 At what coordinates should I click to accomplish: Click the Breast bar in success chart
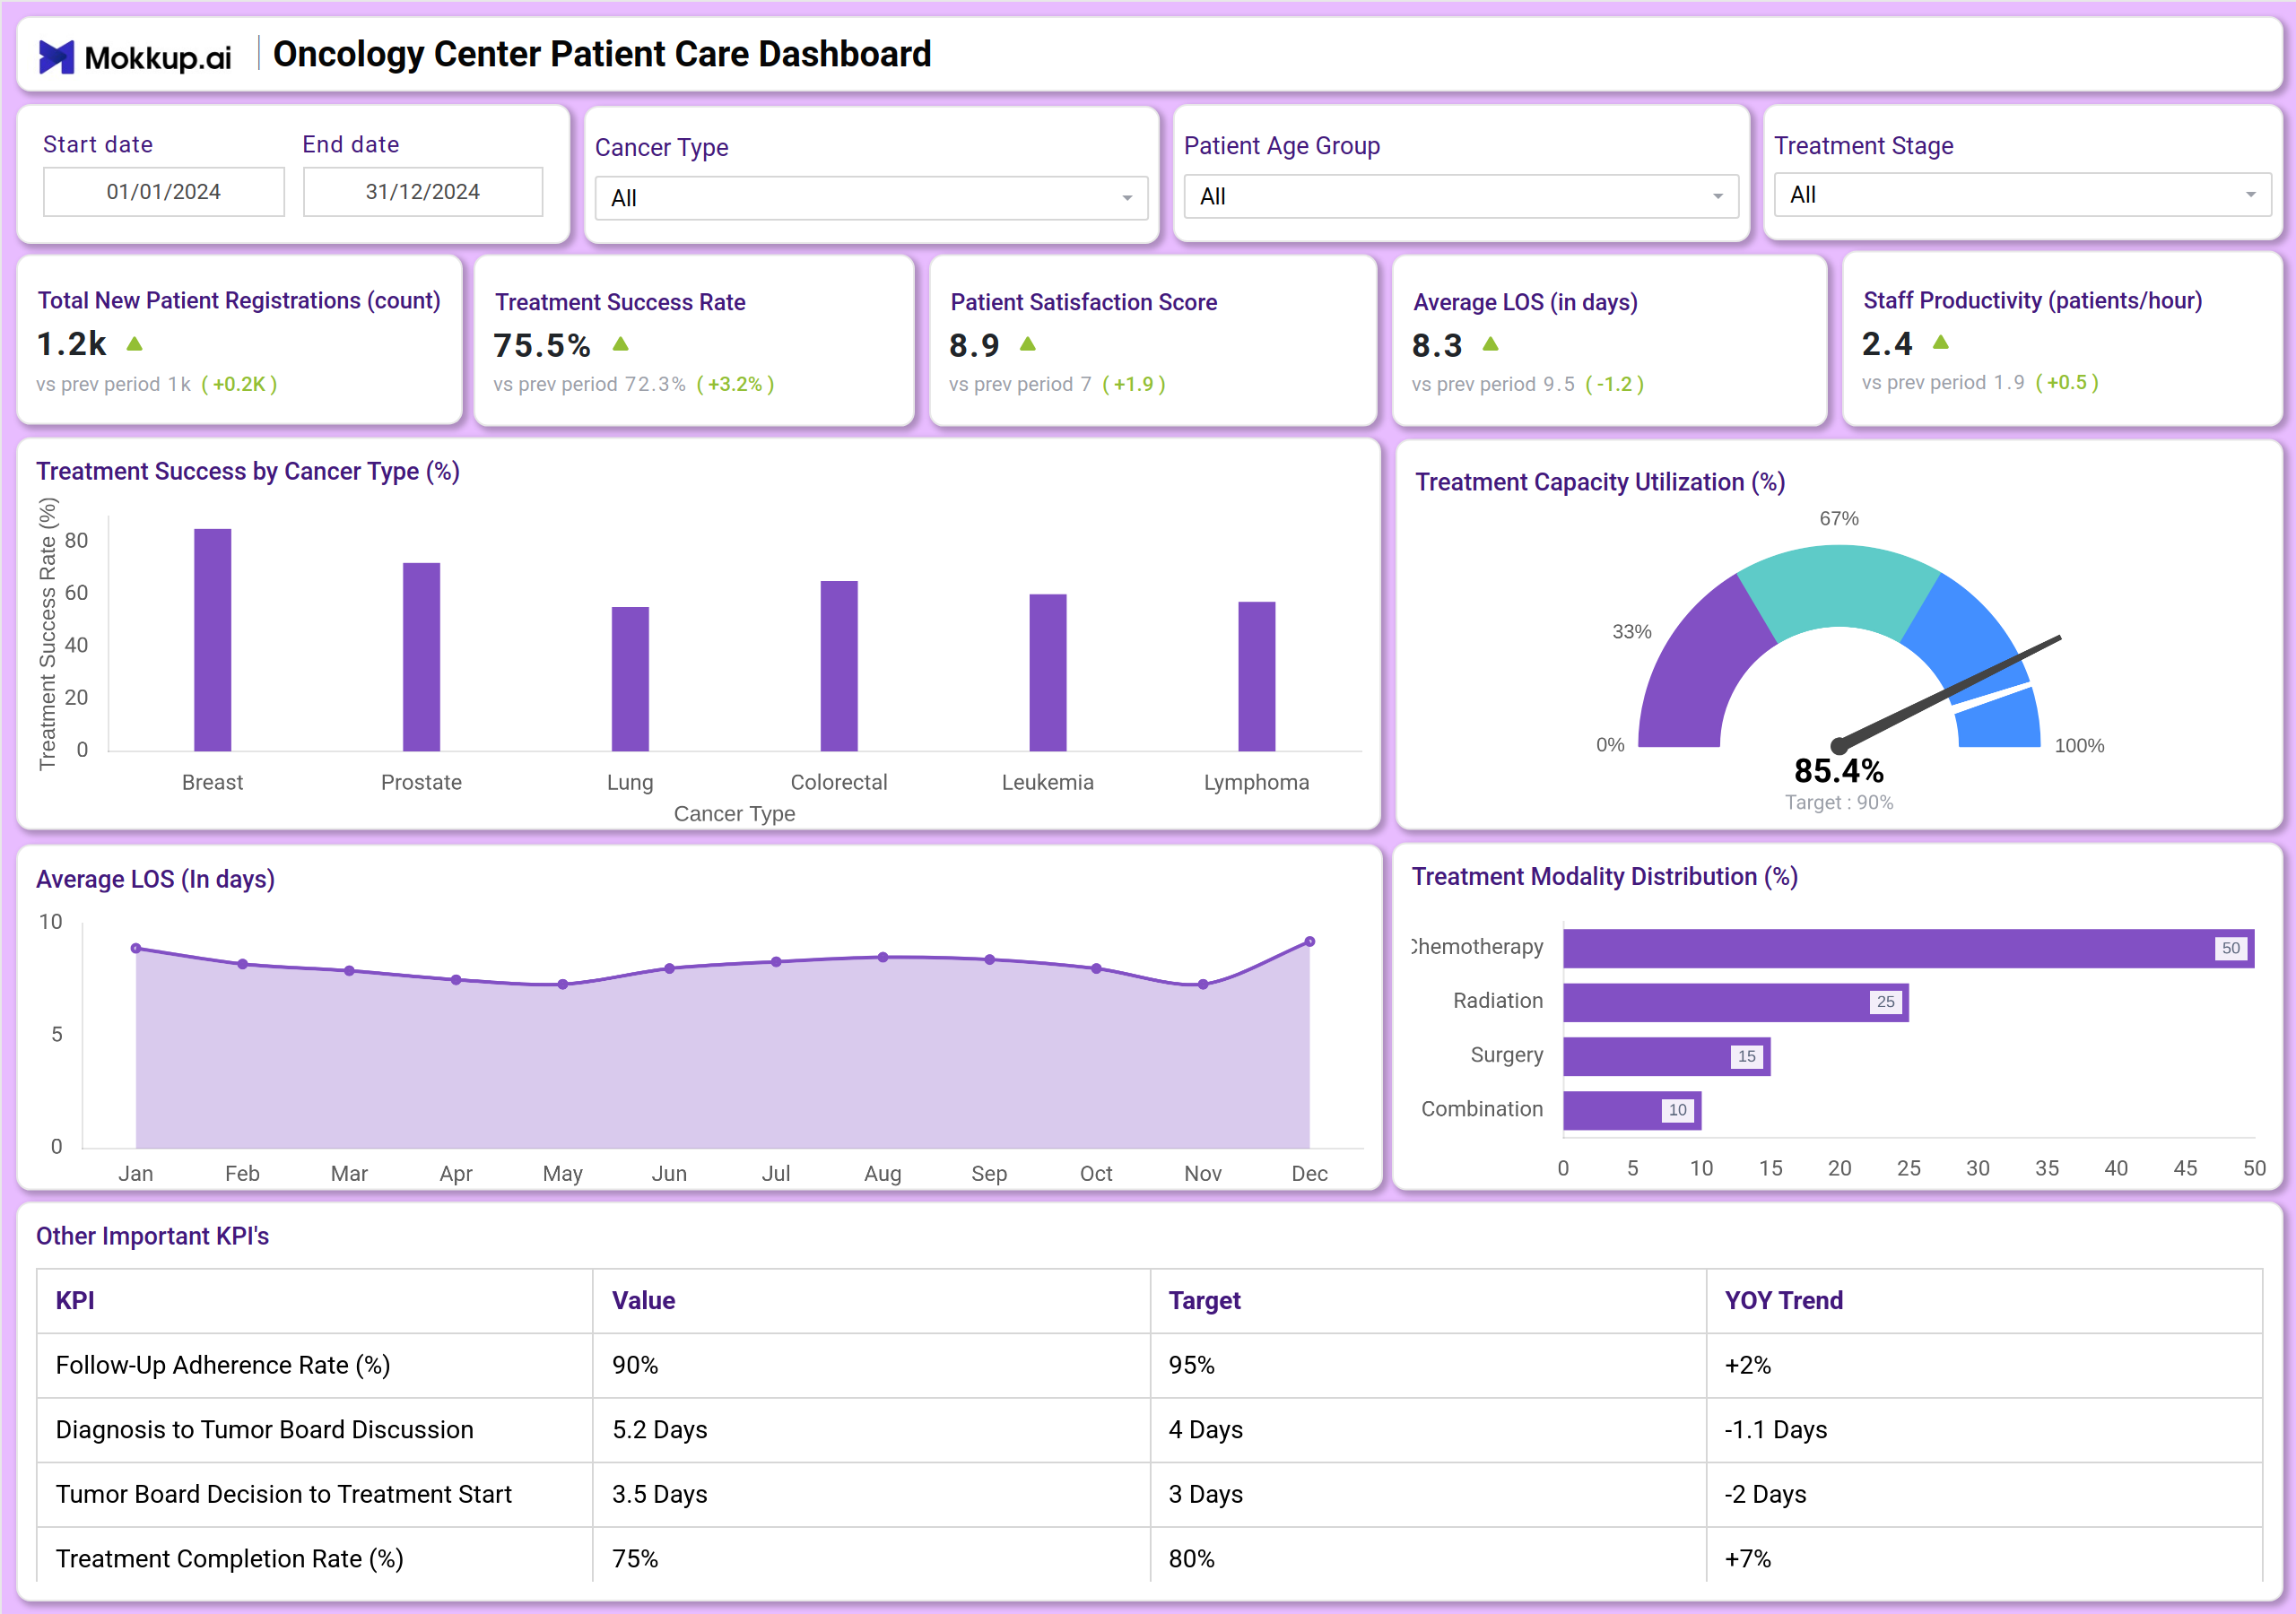212,640
